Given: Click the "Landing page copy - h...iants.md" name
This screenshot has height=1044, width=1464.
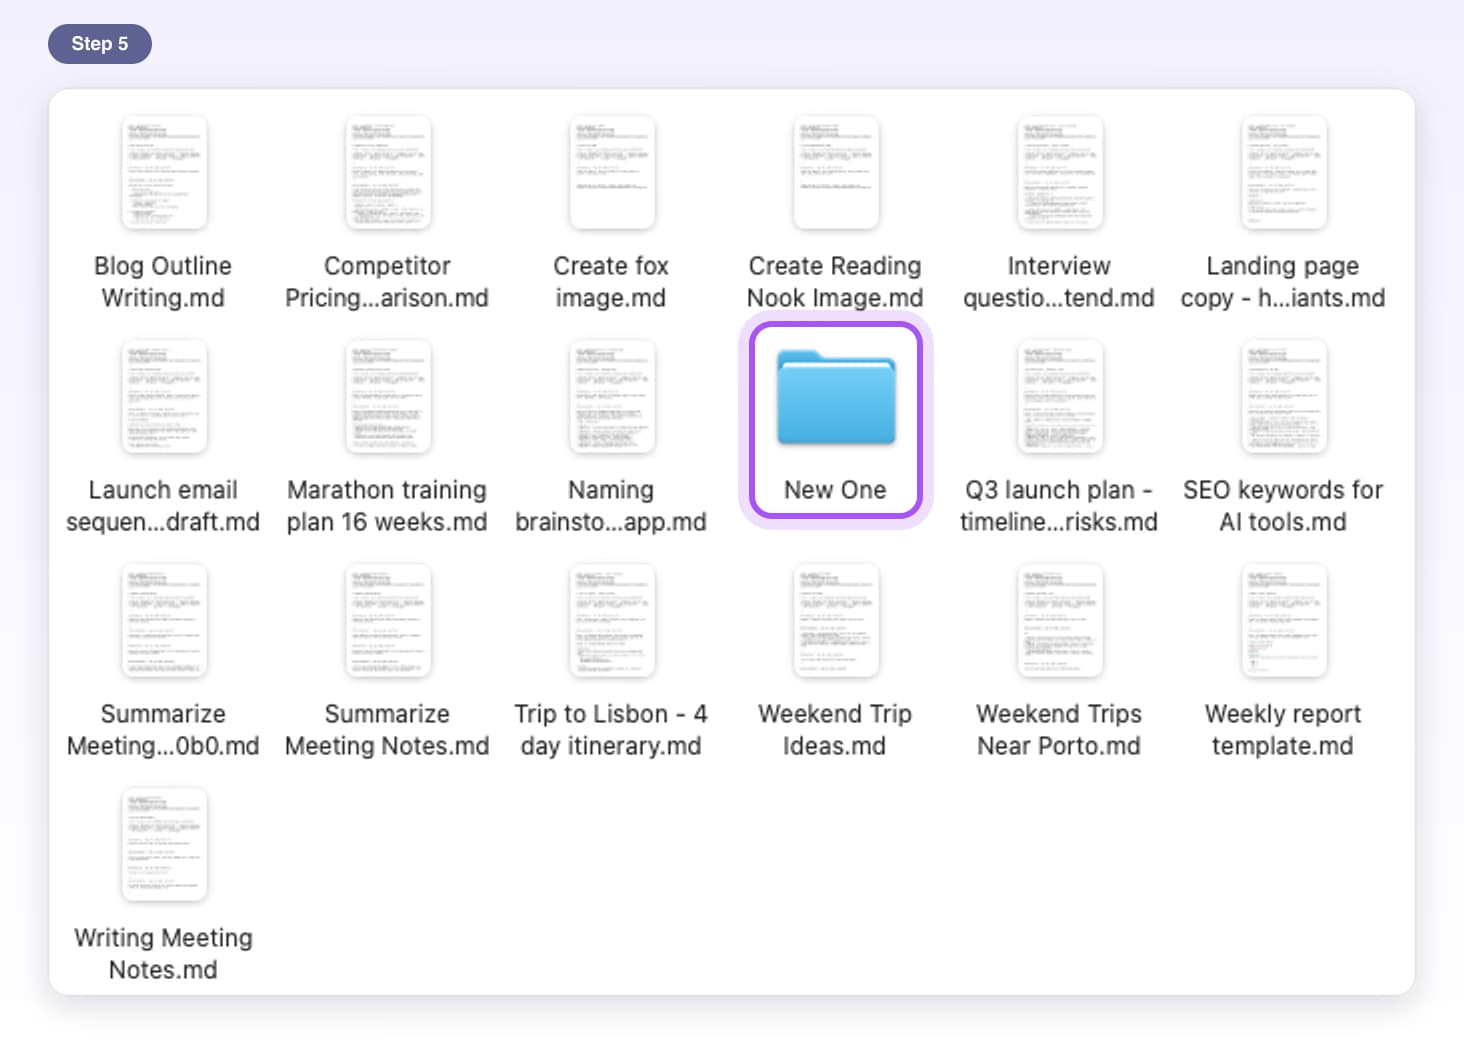Looking at the screenshot, I should click(x=1283, y=282).
